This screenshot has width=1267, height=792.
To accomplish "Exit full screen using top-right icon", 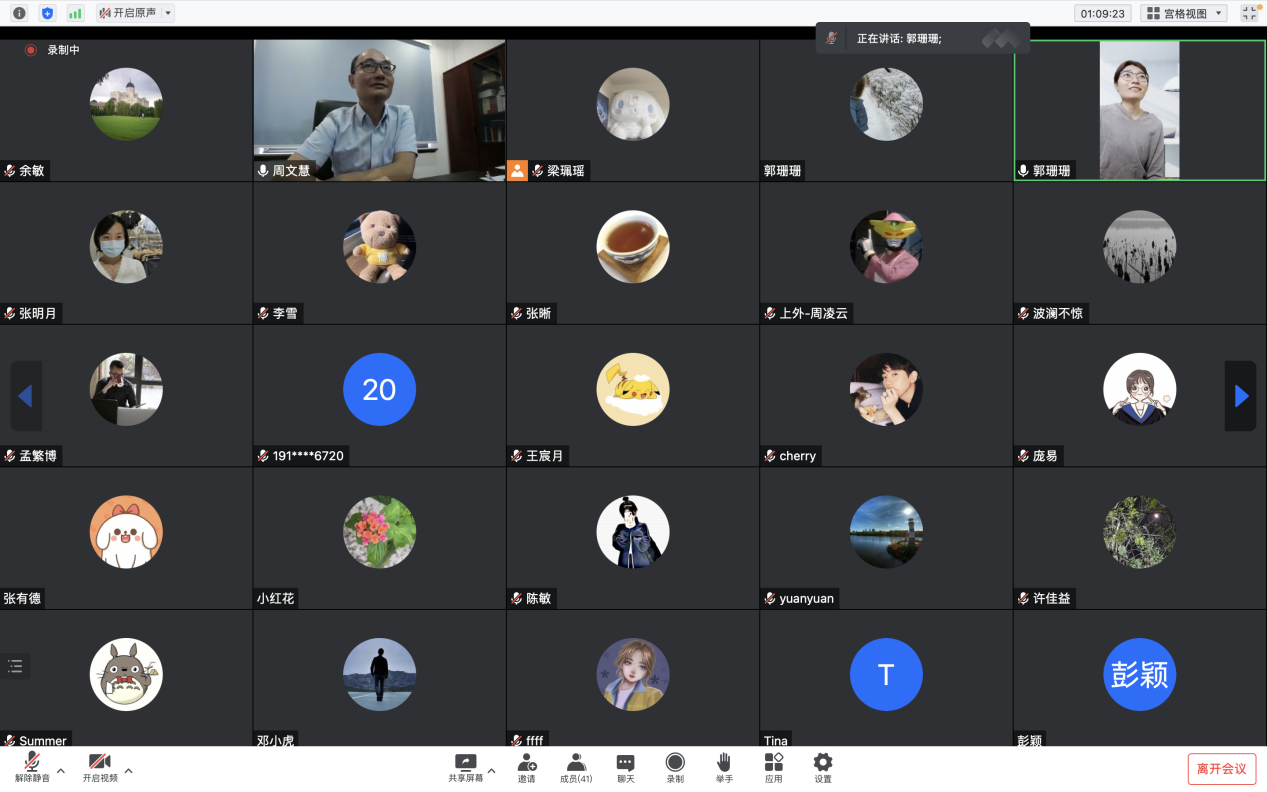I will pyautogui.click(x=1249, y=13).
